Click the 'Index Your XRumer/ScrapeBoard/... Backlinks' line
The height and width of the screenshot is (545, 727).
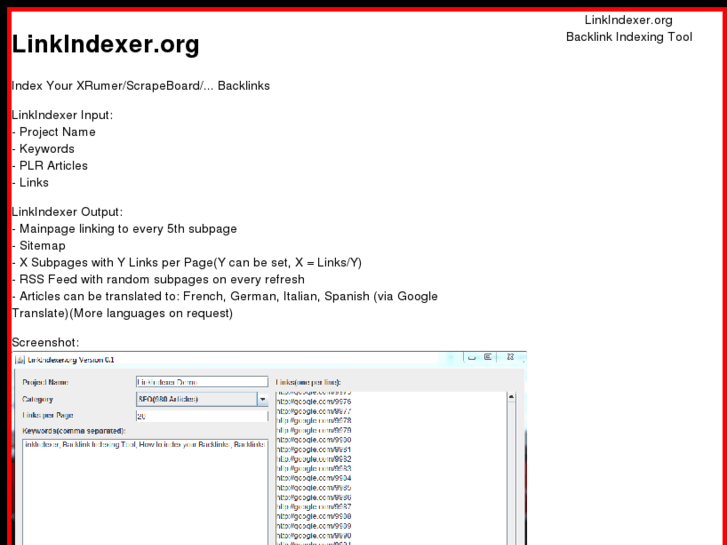[x=140, y=86]
